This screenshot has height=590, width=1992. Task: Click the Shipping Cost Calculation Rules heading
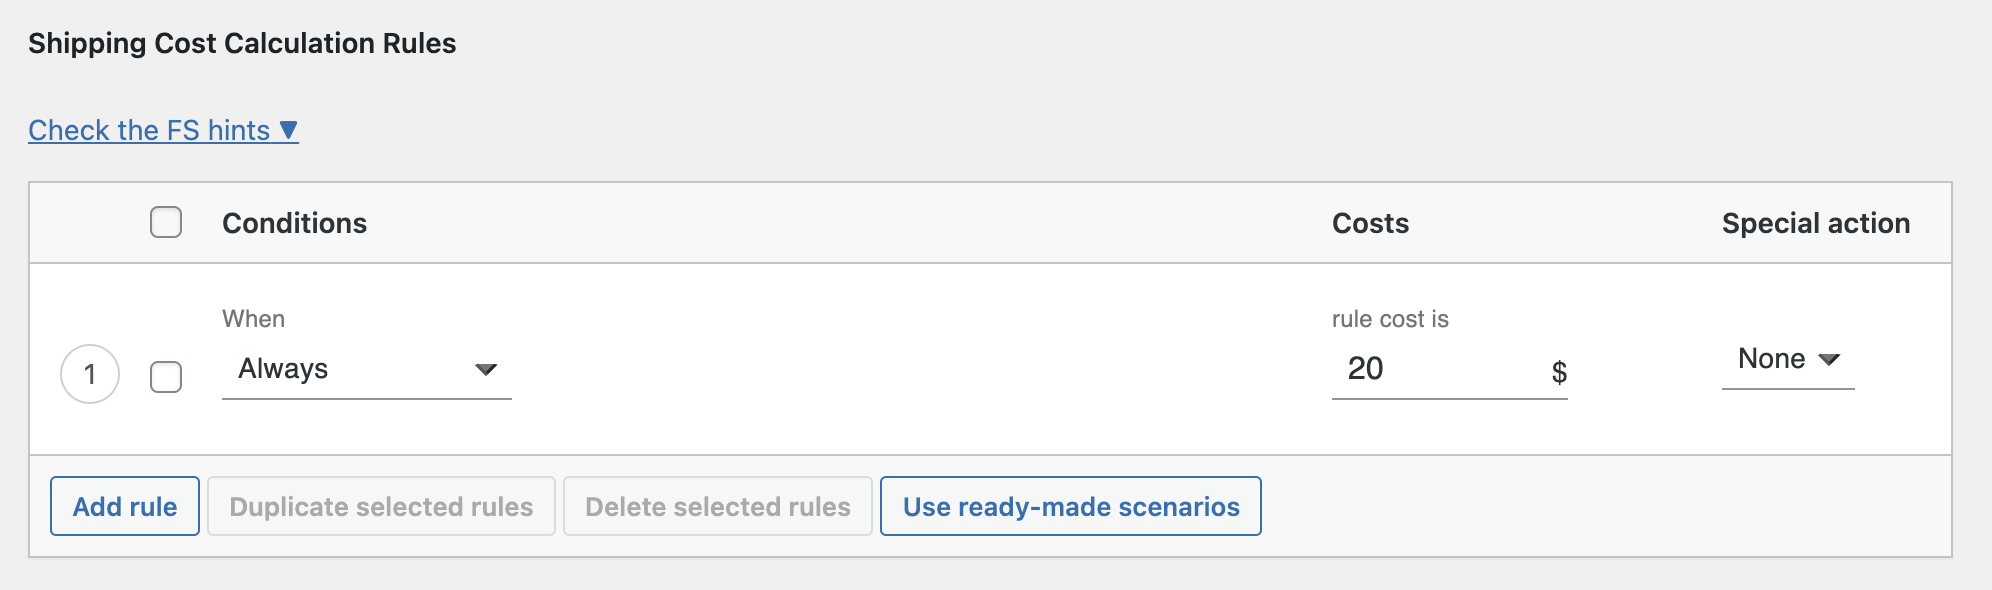pos(241,43)
